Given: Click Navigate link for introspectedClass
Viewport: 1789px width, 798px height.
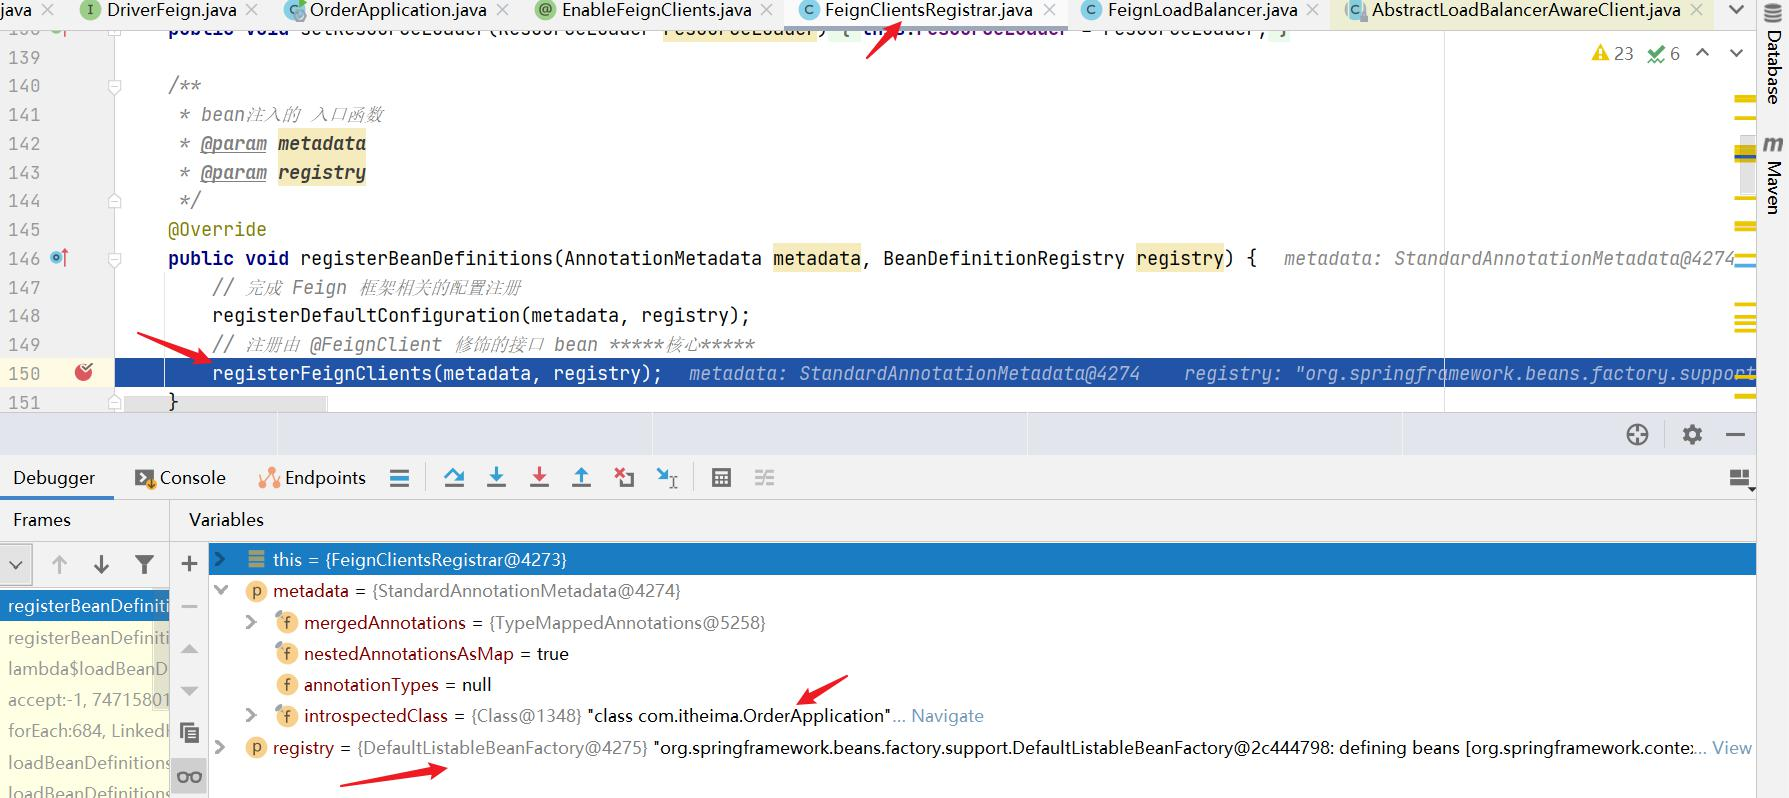Looking at the screenshot, I should coord(947,716).
